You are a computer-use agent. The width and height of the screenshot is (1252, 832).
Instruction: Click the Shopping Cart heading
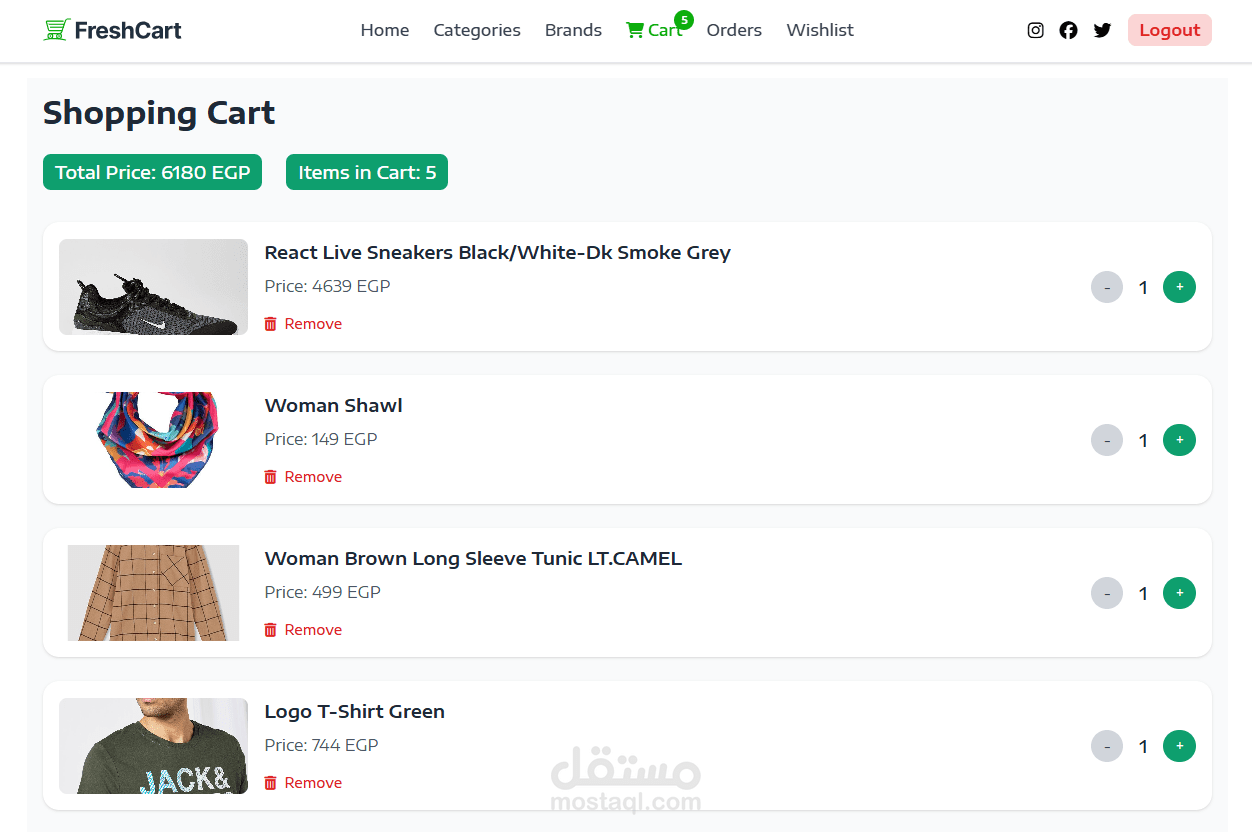159,113
